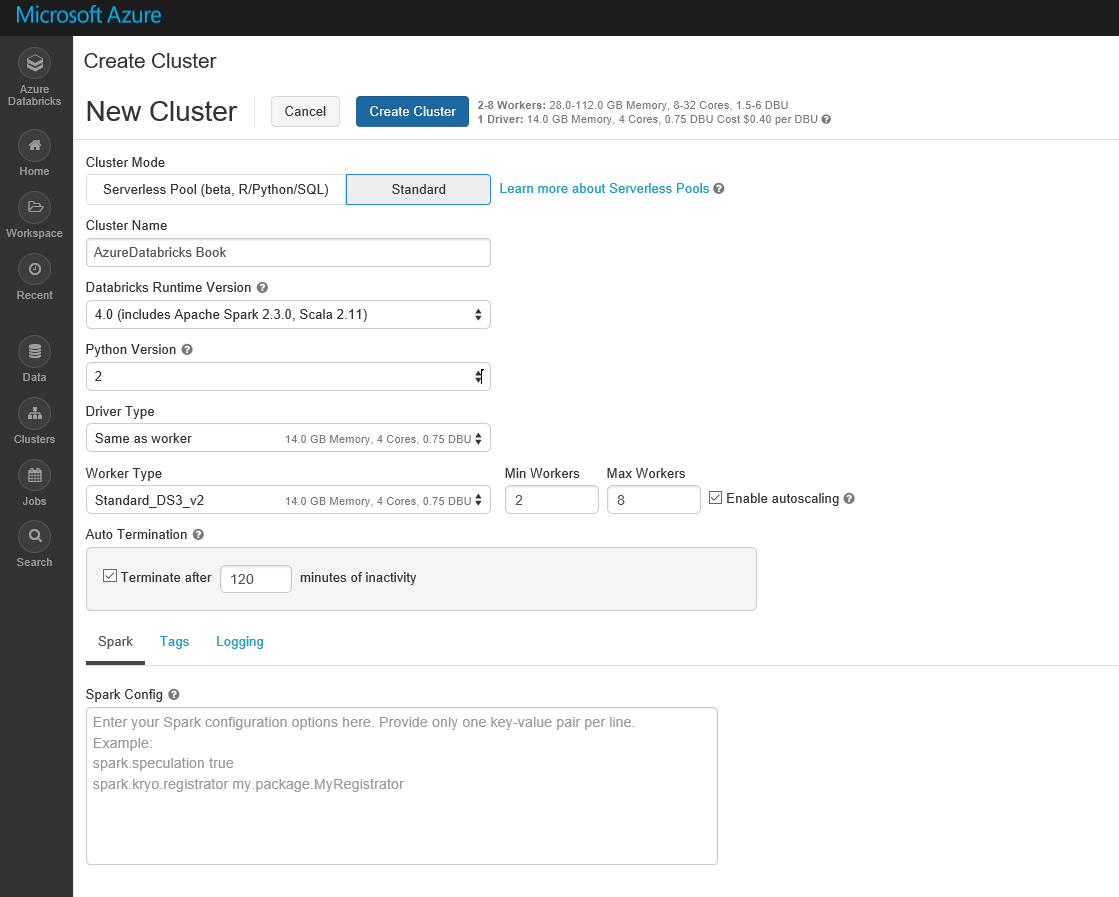
Task: Open Learn more about Serverless Pools link
Action: click(604, 188)
